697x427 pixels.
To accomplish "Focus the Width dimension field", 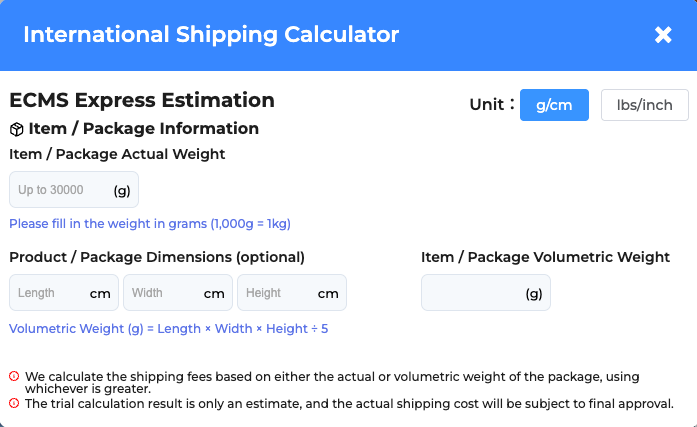I will click(162, 293).
